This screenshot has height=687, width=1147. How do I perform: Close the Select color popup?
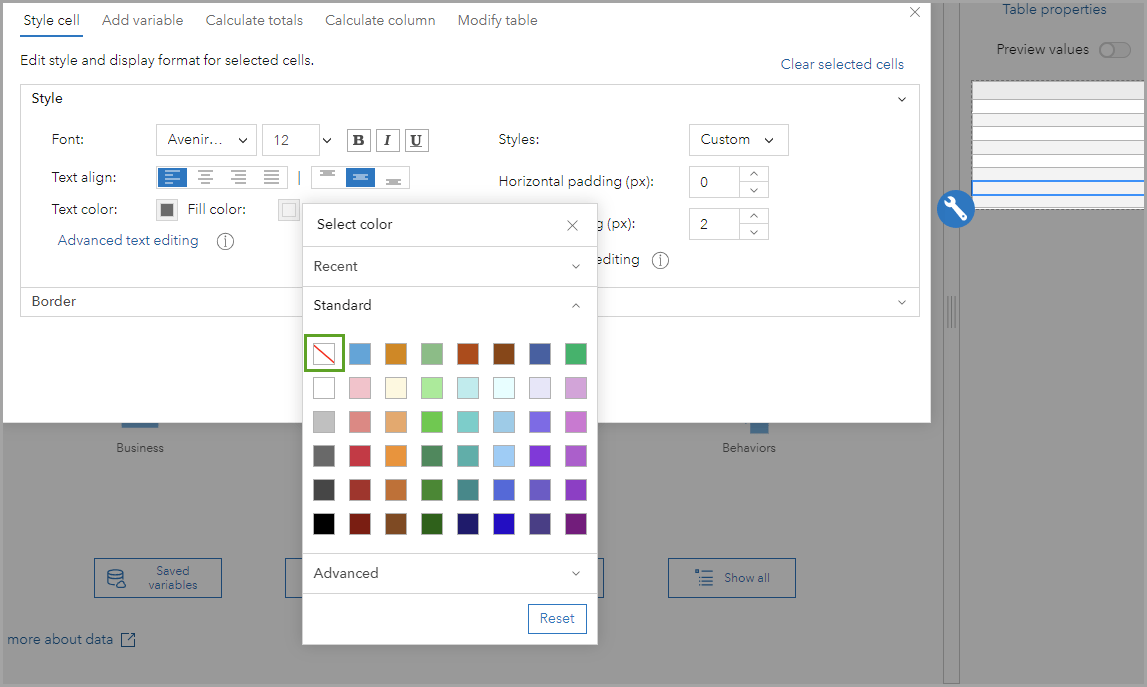(x=572, y=225)
